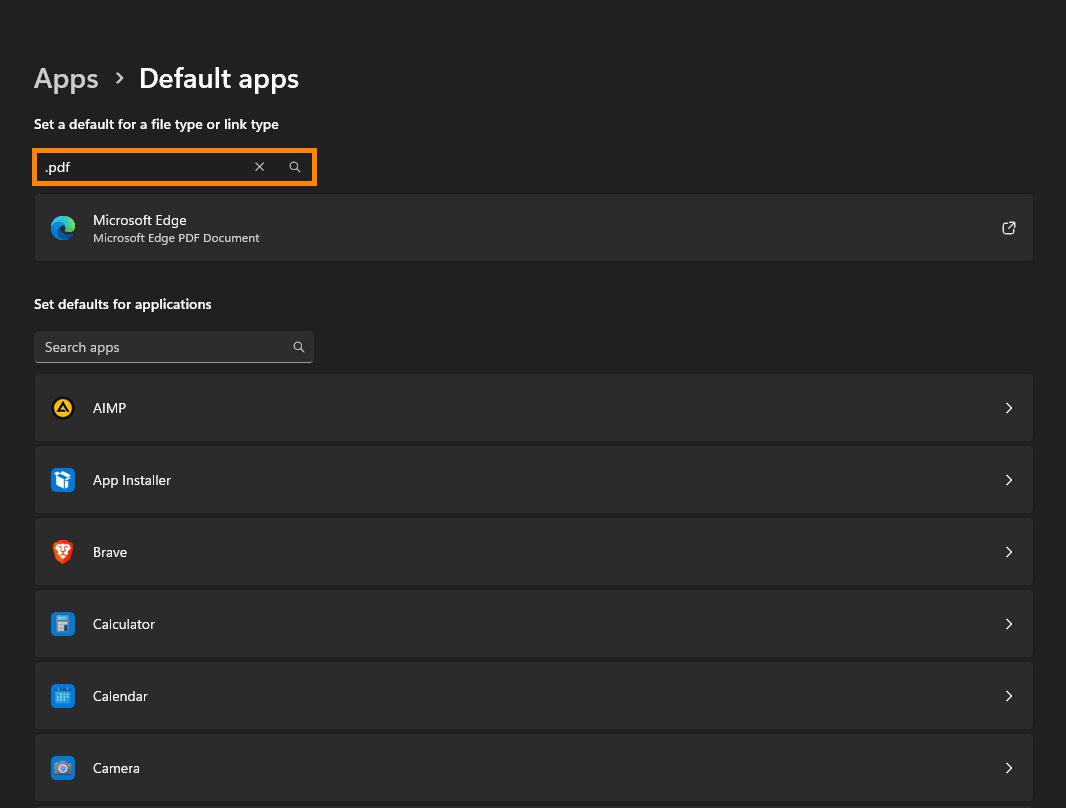This screenshot has width=1066, height=808.
Task: Open Brave default settings
Action: (534, 552)
